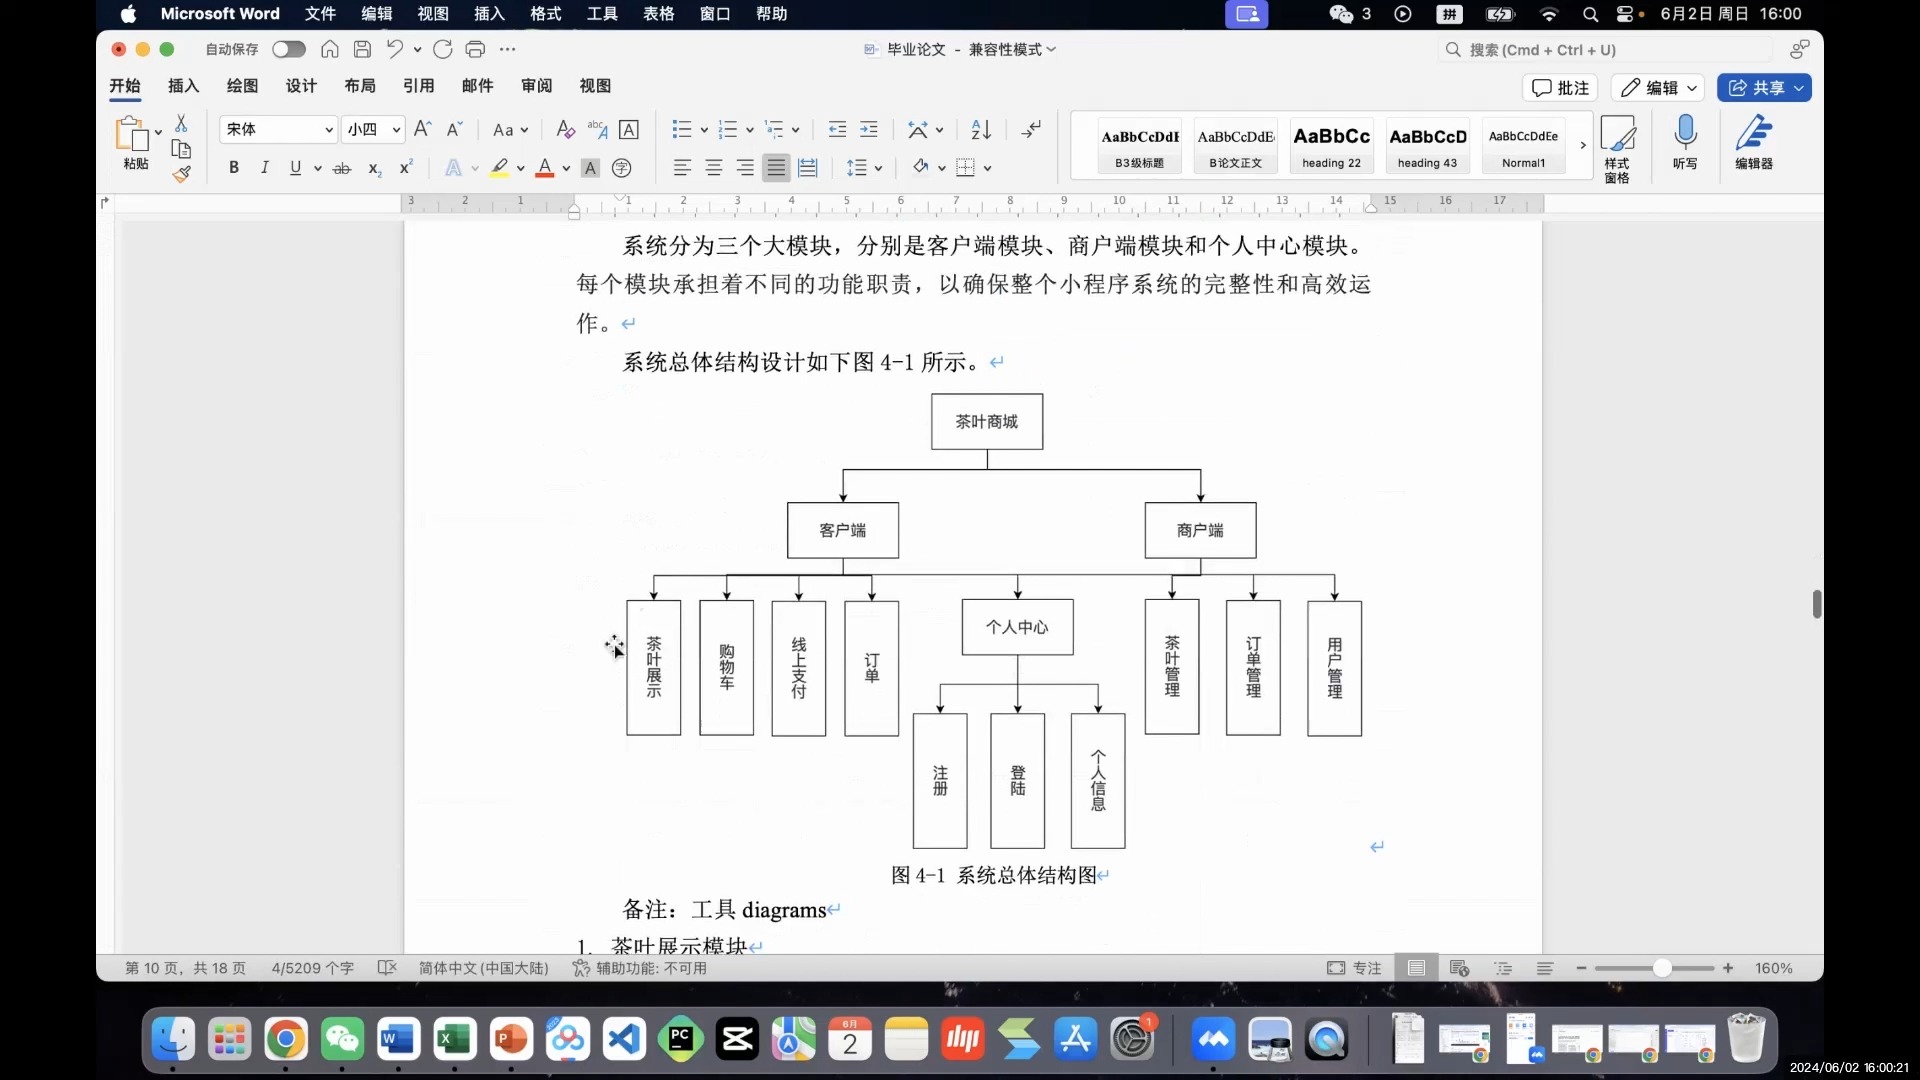The height and width of the screenshot is (1080, 1920).
Task: Enable Focus mode in status bar
Action: [1354, 968]
